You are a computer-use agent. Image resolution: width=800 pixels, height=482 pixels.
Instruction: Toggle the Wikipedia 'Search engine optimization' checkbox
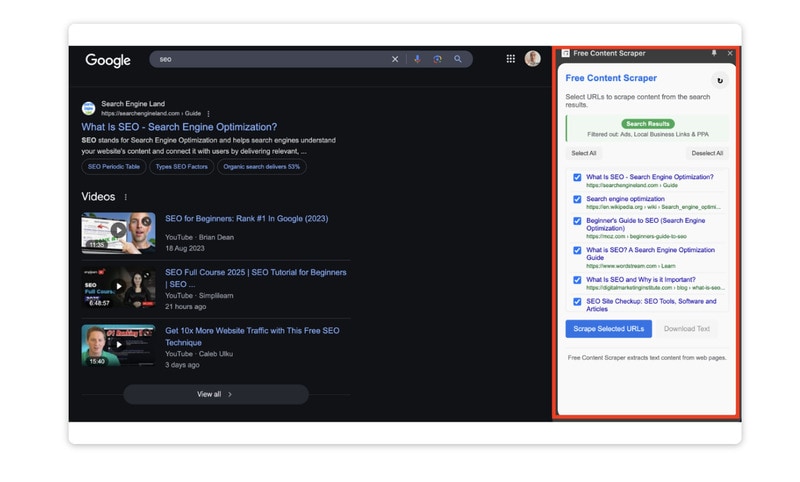[577, 200]
